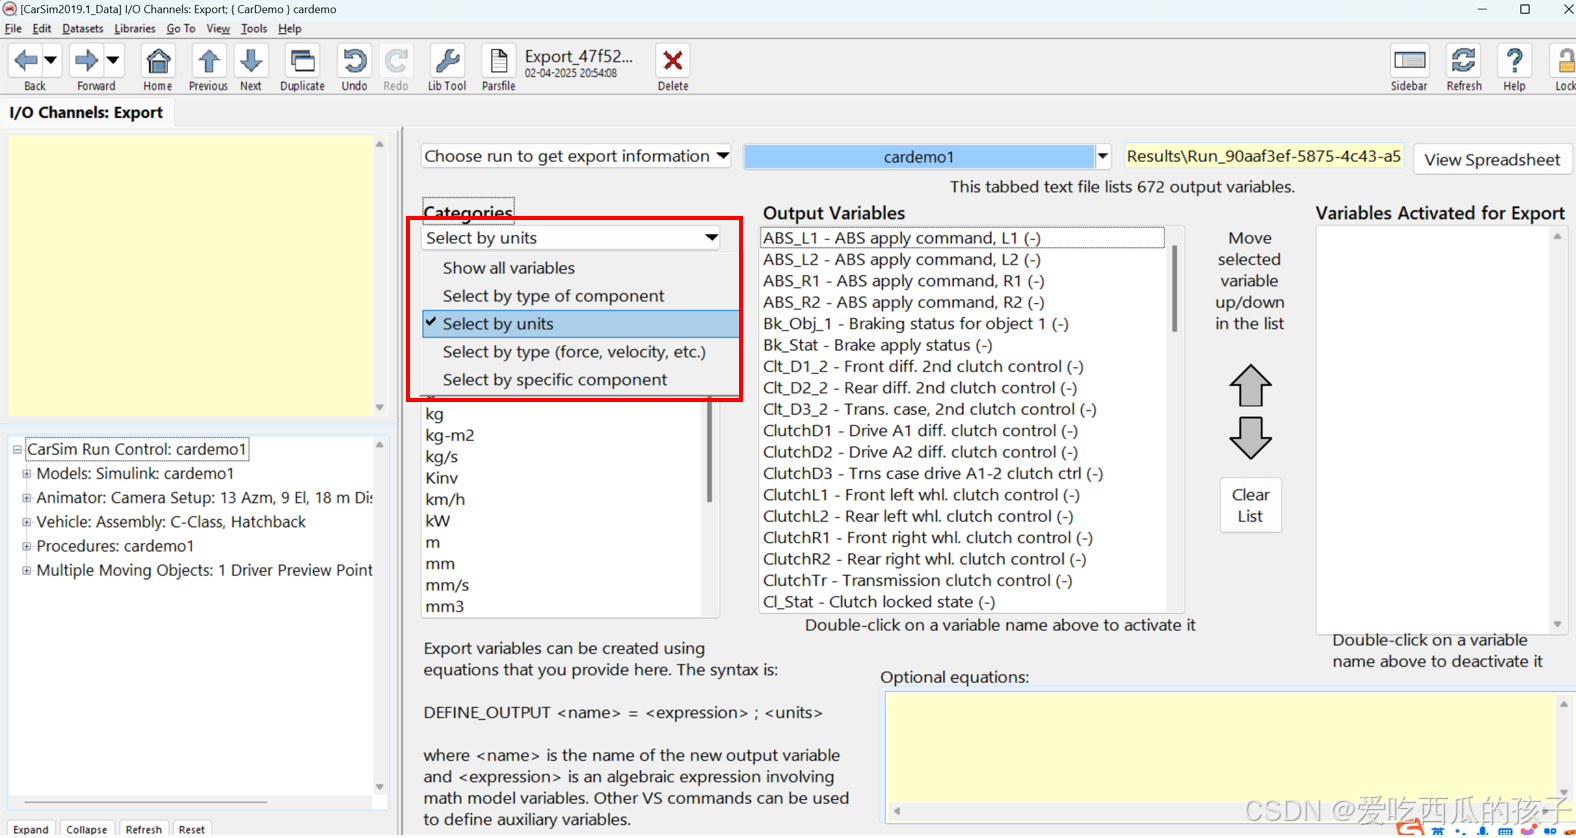Pick the checked 'Select by units' option
Image resolution: width=1576 pixels, height=838 pixels.
coord(580,324)
